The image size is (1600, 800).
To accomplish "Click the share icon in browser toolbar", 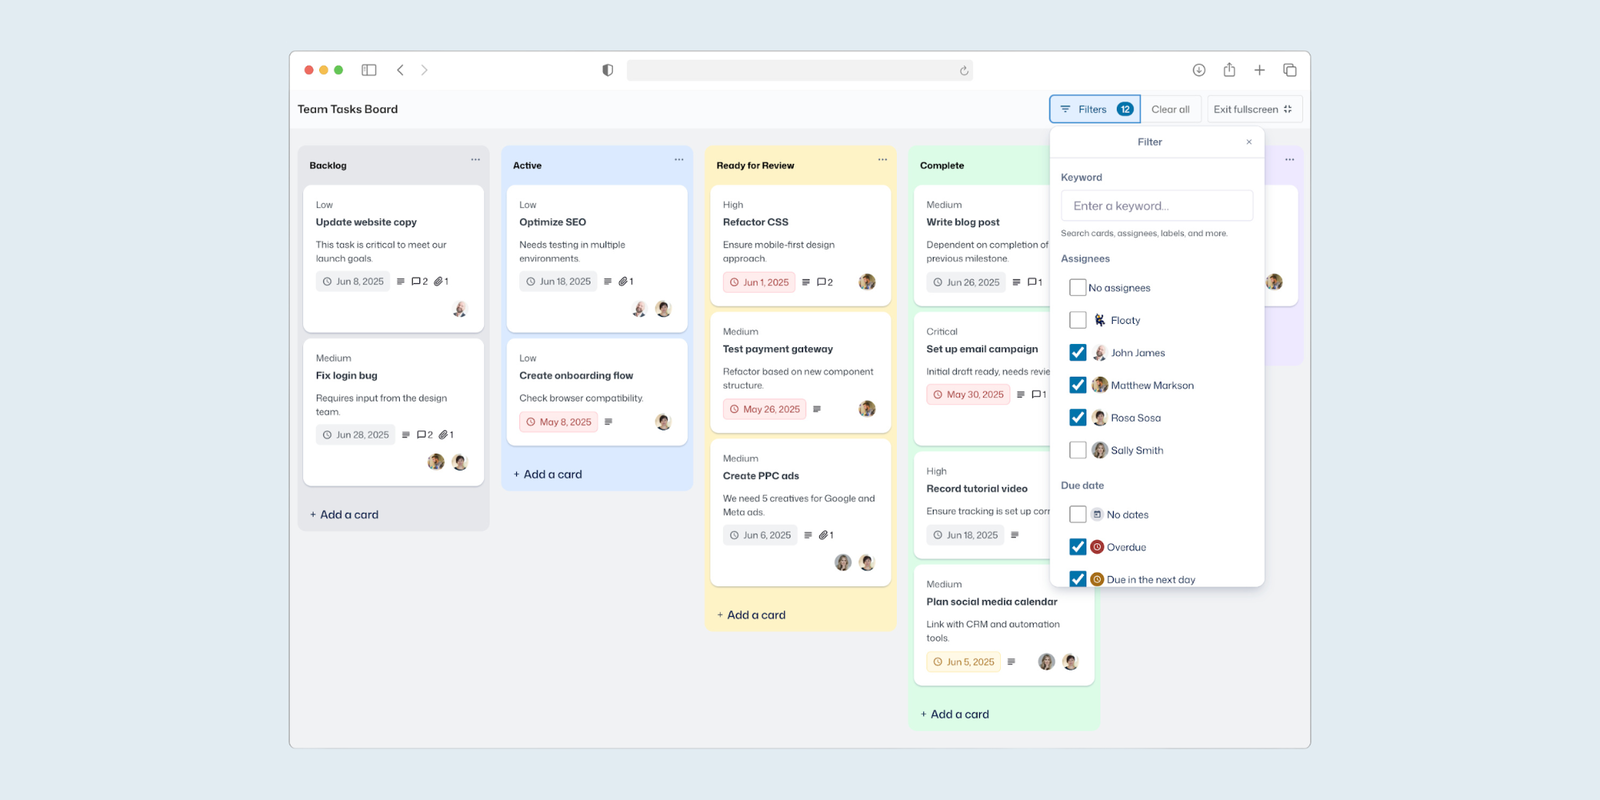I will click(x=1229, y=70).
